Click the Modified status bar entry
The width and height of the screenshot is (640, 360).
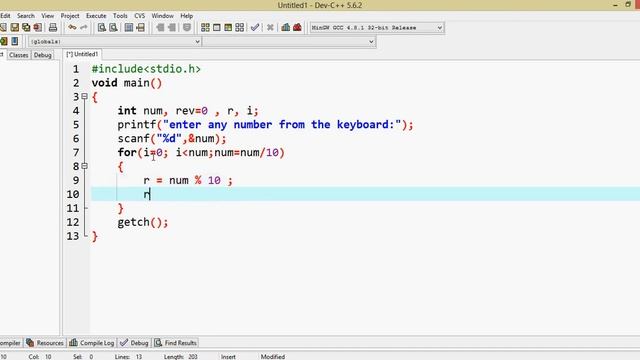tap(273, 356)
